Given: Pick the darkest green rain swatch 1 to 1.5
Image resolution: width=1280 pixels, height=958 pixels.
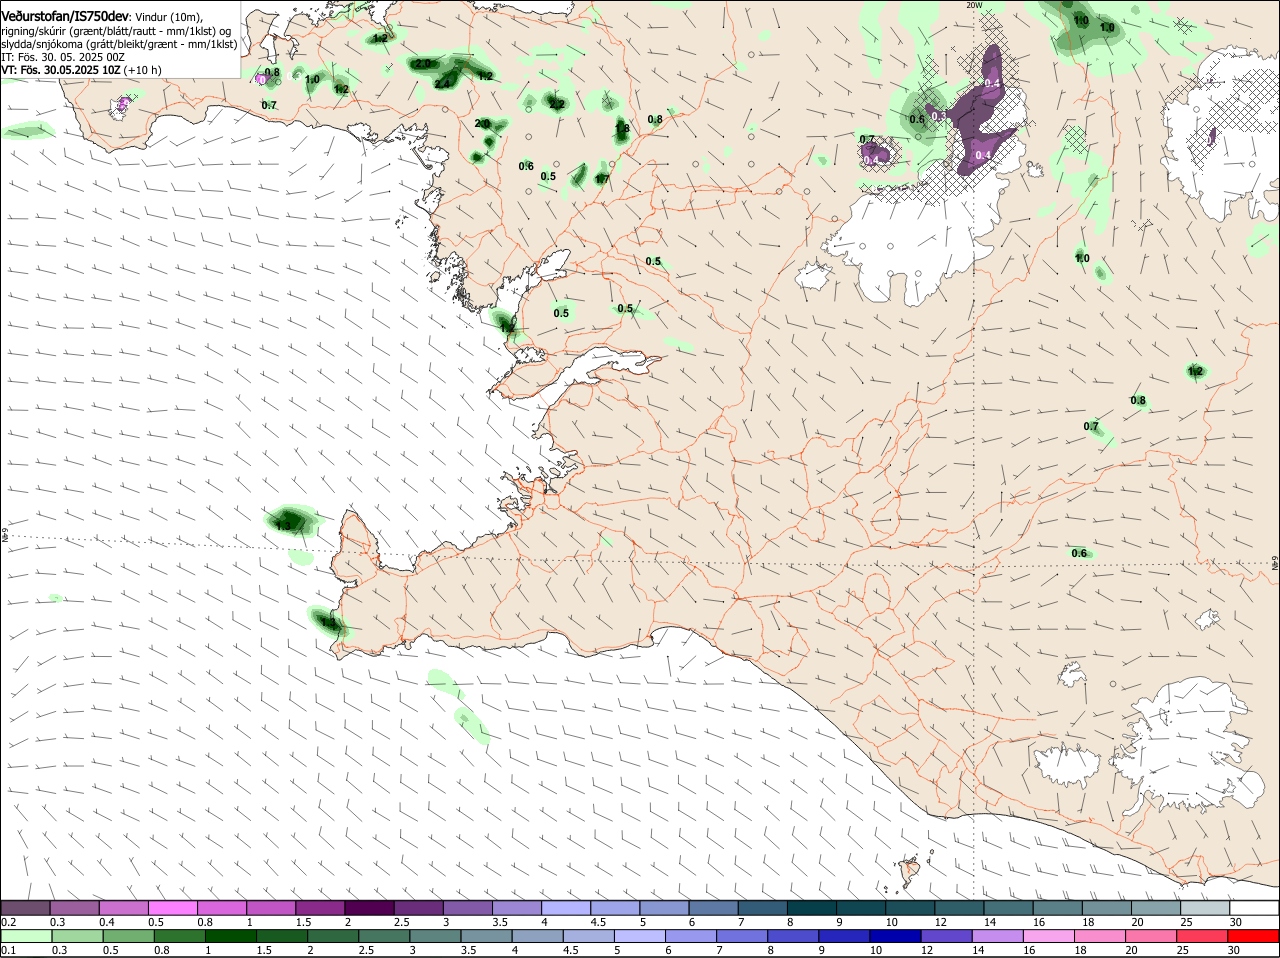Looking at the screenshot, I should point(230,935).
